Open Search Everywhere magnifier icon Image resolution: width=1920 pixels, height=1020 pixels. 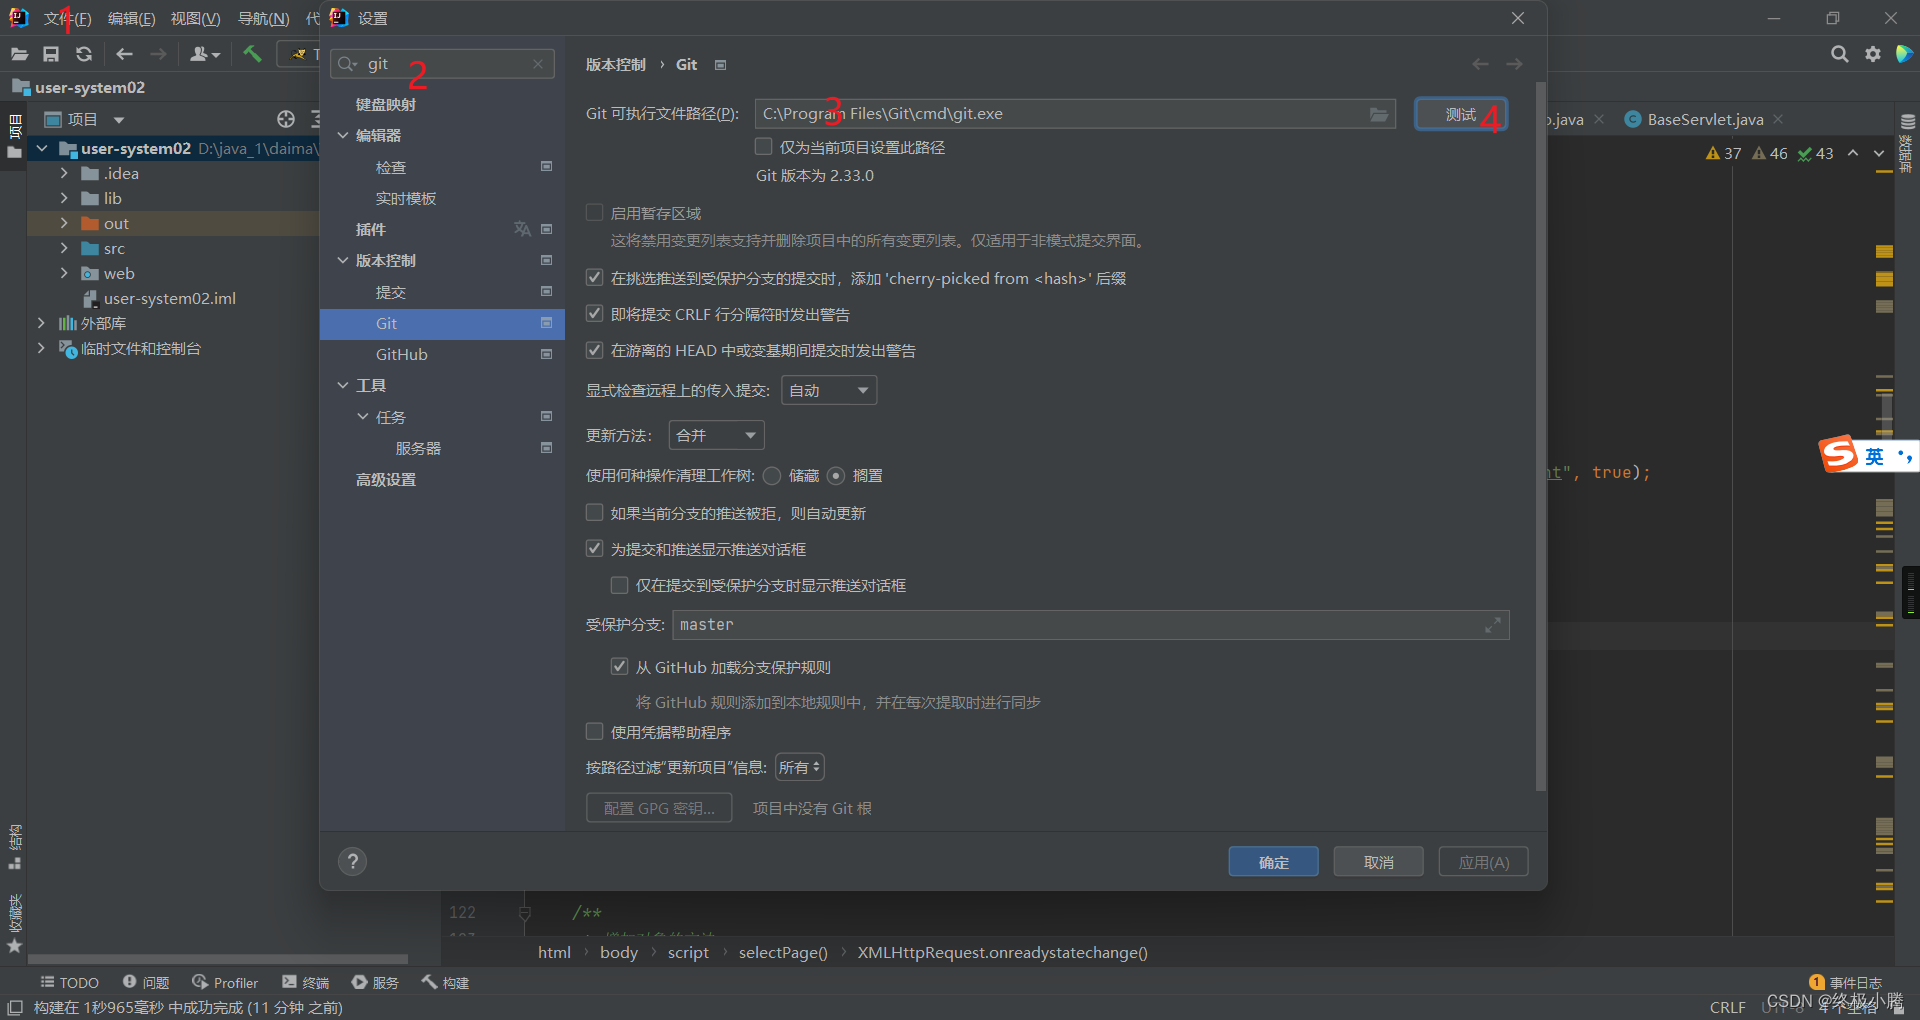(x=1839, y=54)
